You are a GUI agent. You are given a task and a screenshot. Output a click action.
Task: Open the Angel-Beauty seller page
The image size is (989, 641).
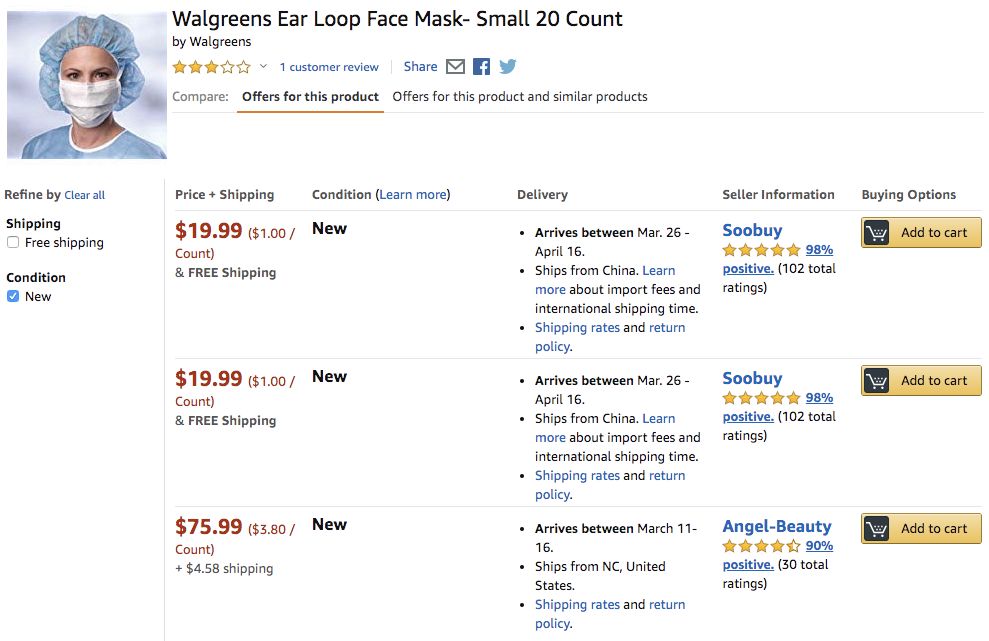click(x=777, y=526)
